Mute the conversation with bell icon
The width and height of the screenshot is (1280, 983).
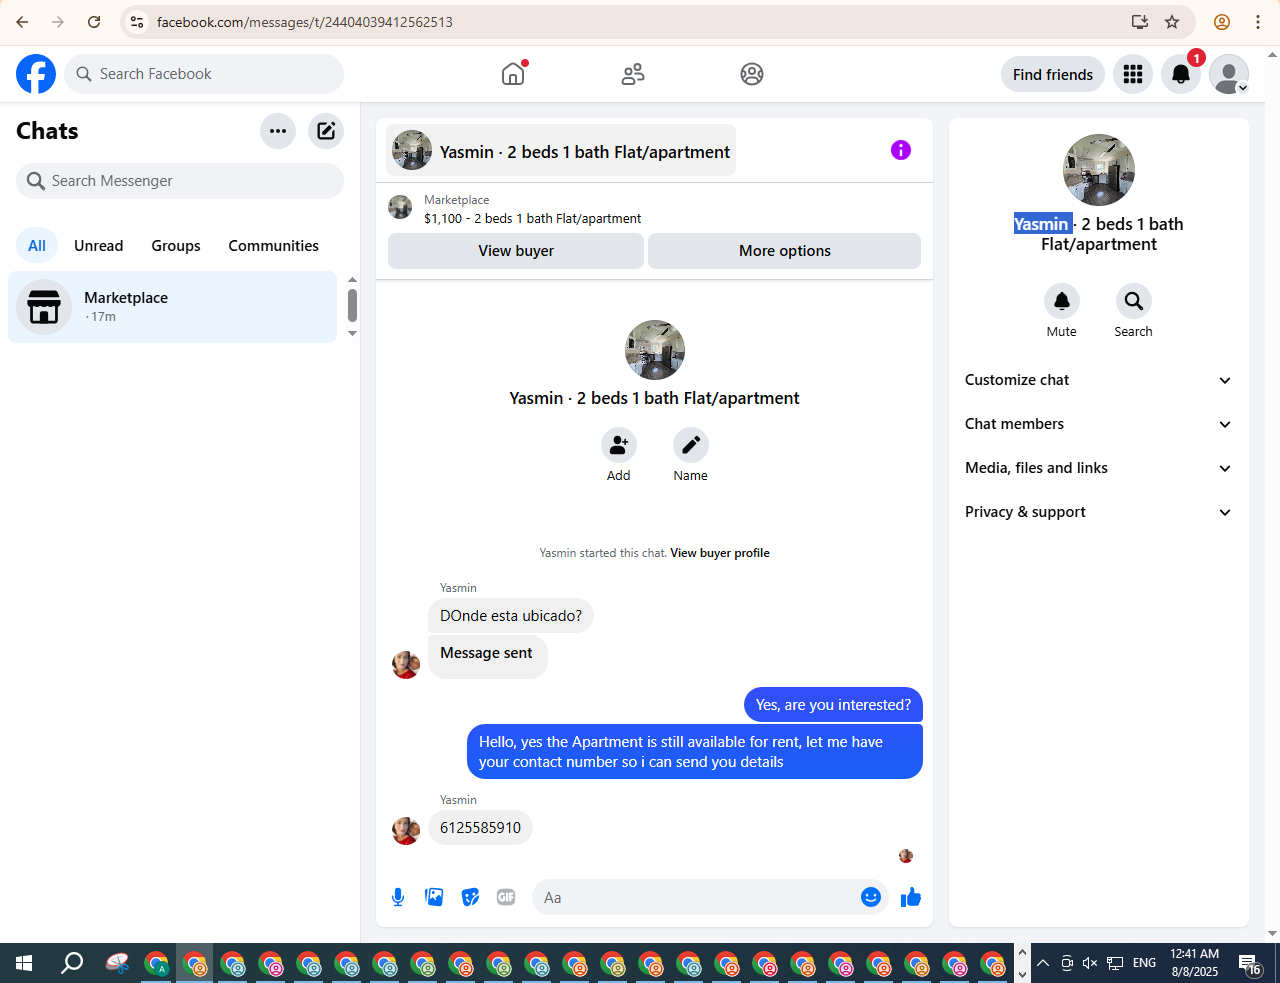(x=1062, y=301)
